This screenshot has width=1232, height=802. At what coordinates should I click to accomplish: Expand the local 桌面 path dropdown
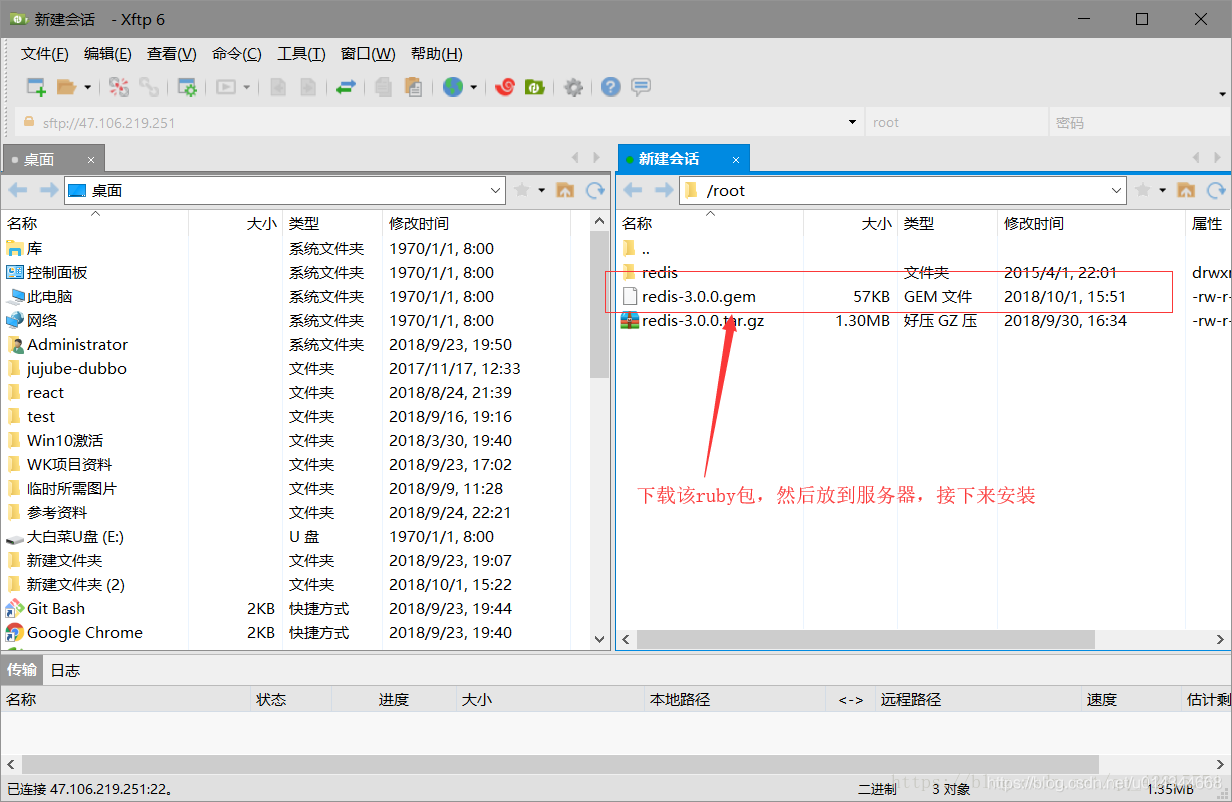tap(496, 190)
